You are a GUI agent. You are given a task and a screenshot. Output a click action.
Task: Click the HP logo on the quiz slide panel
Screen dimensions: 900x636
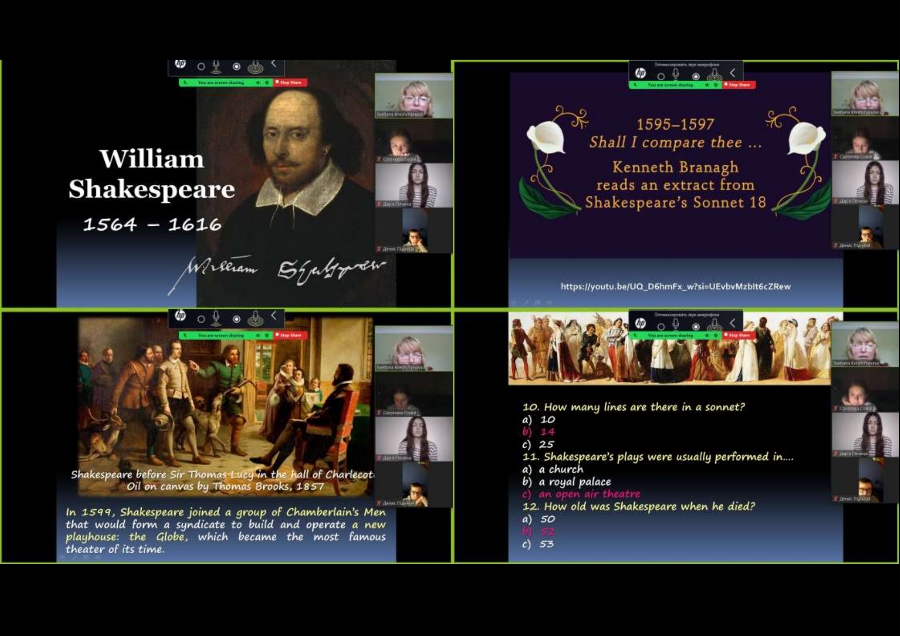click(641, 323)
